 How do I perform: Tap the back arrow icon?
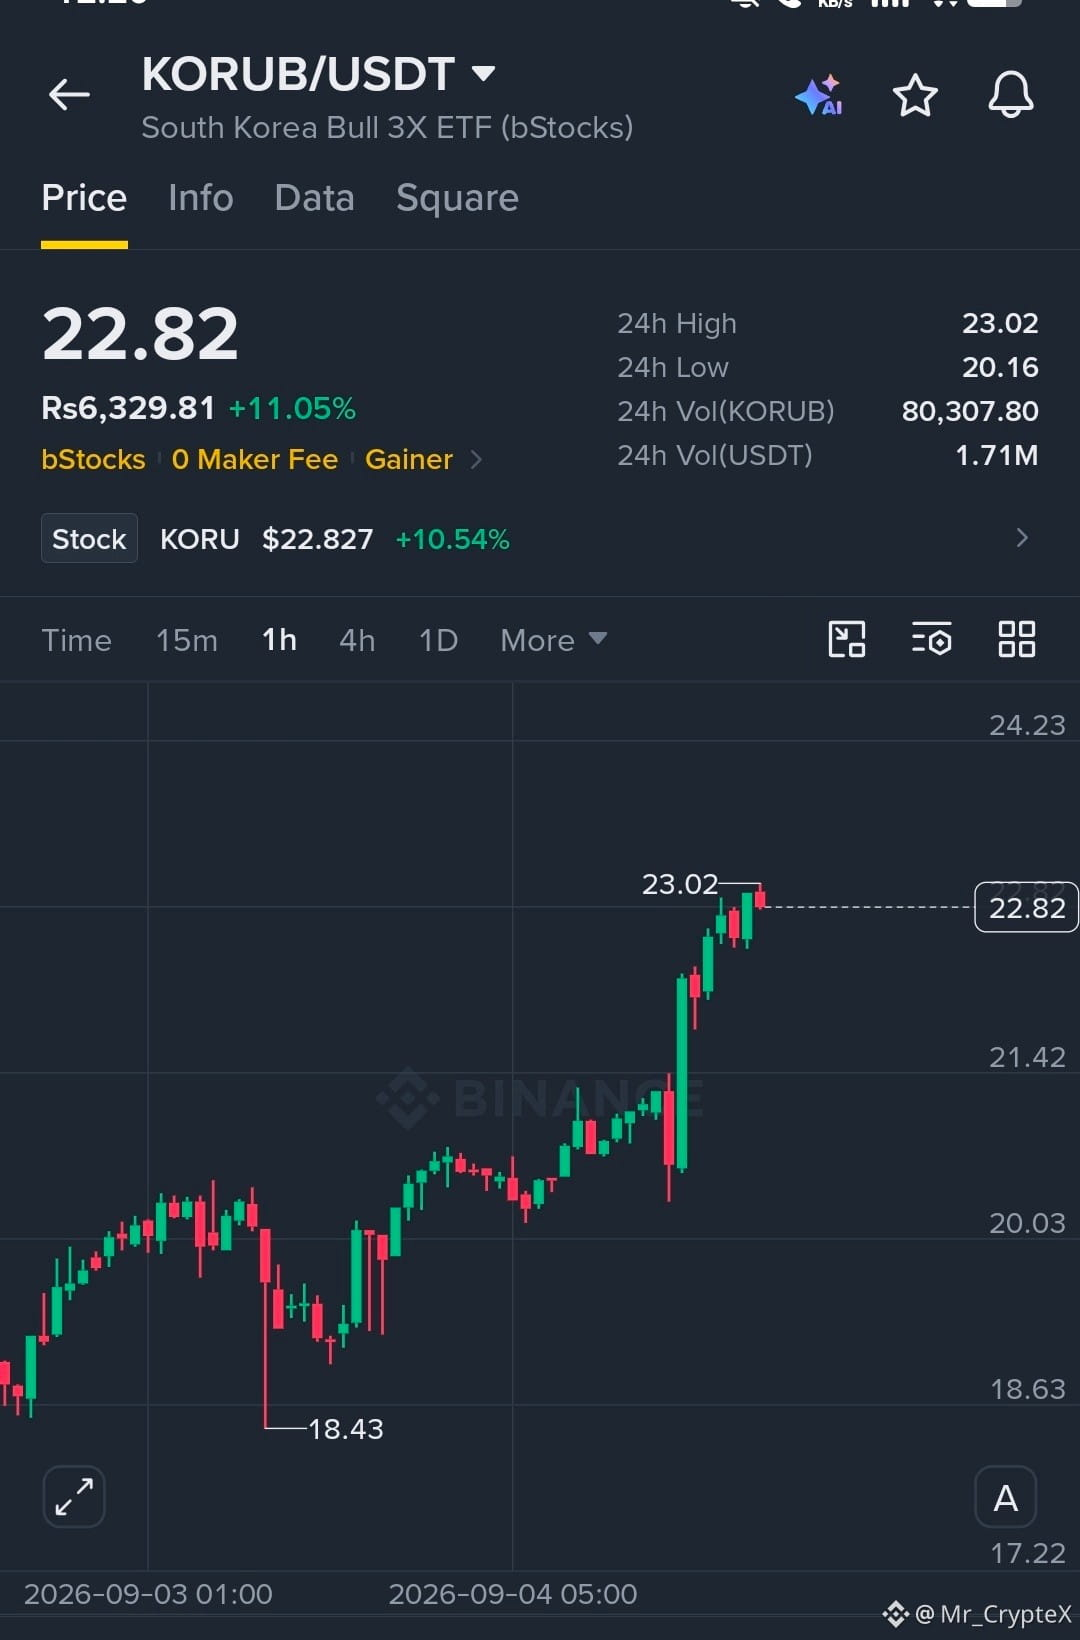tap(69, 95)
